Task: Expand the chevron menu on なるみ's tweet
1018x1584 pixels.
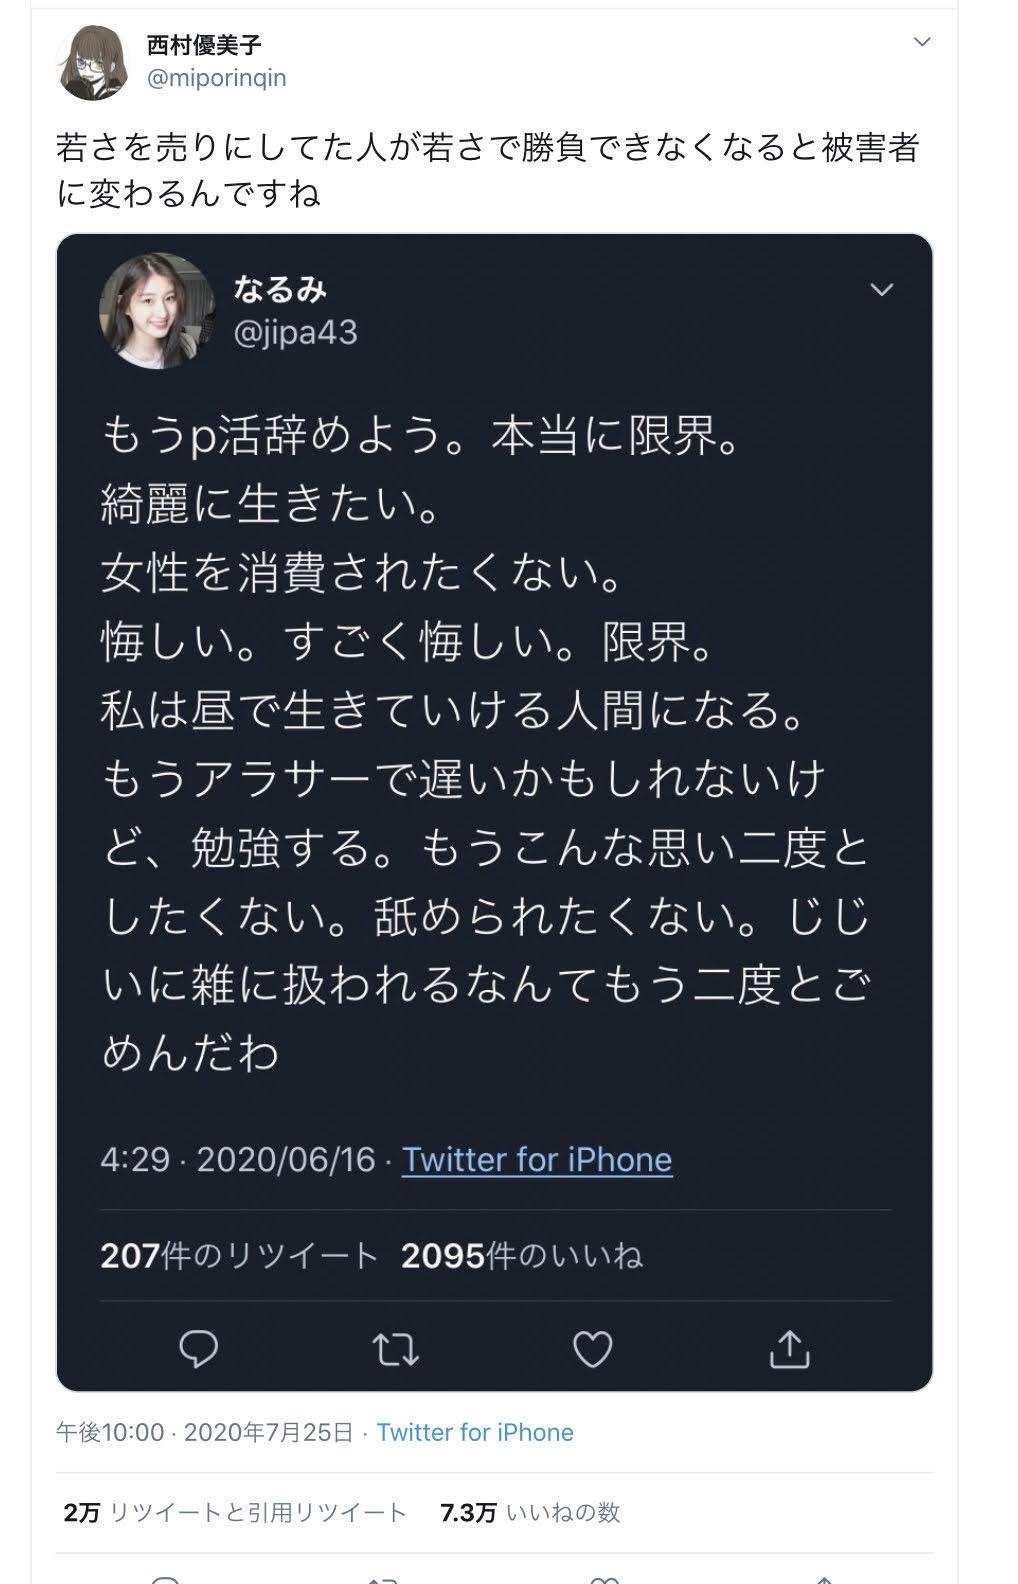Action: click(881, 290)
